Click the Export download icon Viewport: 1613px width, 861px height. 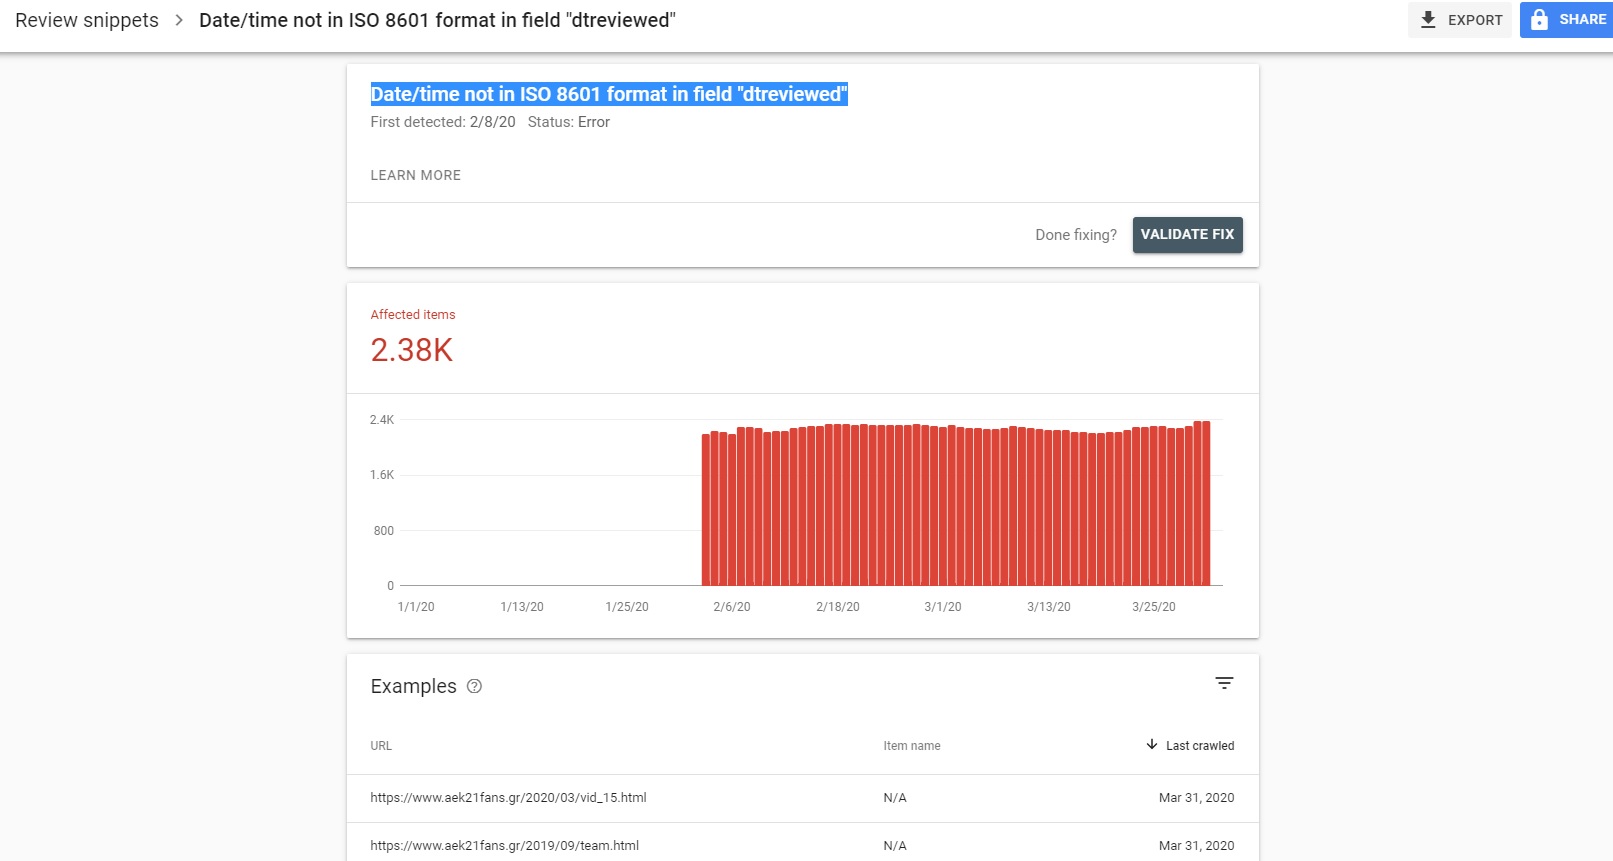click(1428, 20)
